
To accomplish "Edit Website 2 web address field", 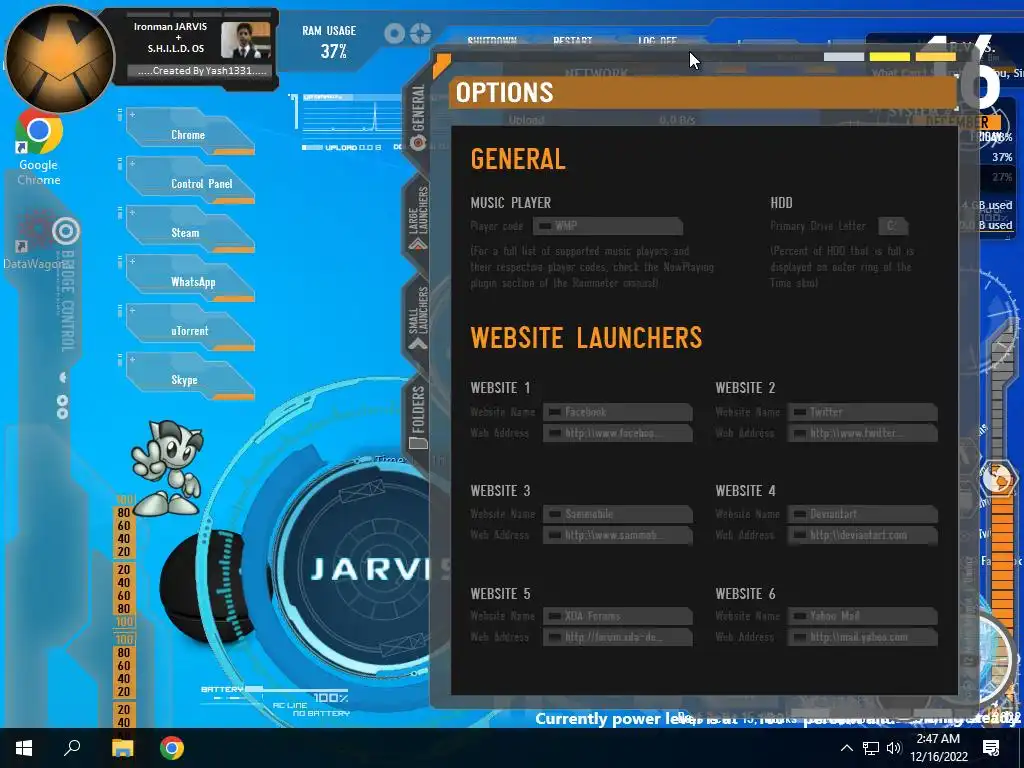I will [863, 433].
